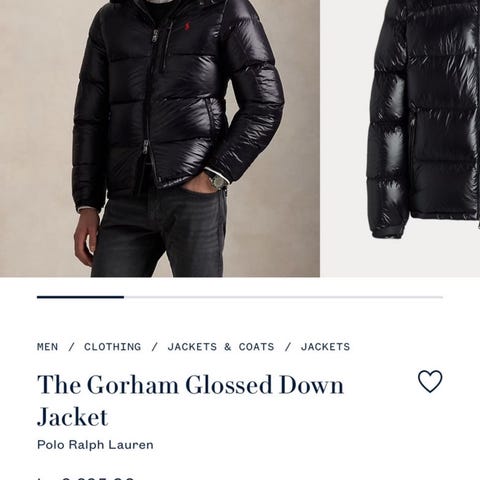Click the slash between MEN and CLOTHING
Screen dimensions: 480x480
click(x=71, y=347)
